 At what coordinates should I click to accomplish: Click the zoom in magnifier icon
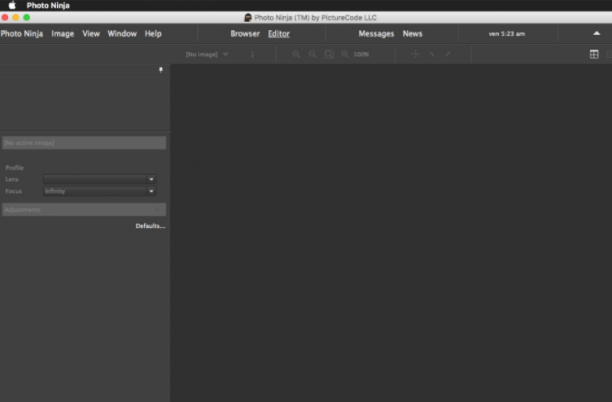(x=296, y=54)
